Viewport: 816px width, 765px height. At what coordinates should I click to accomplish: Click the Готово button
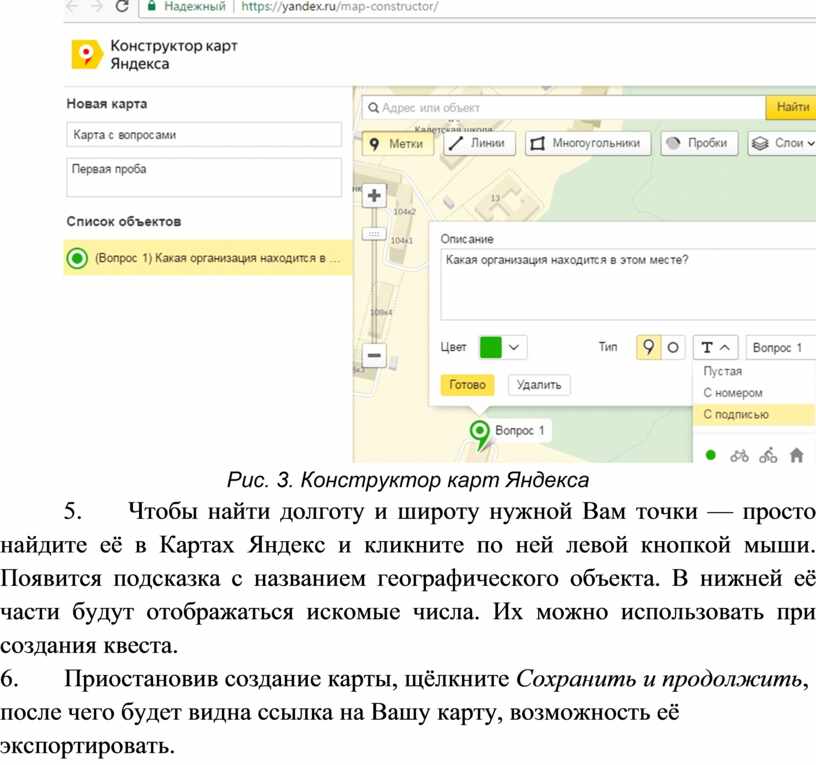pos(467,385)
